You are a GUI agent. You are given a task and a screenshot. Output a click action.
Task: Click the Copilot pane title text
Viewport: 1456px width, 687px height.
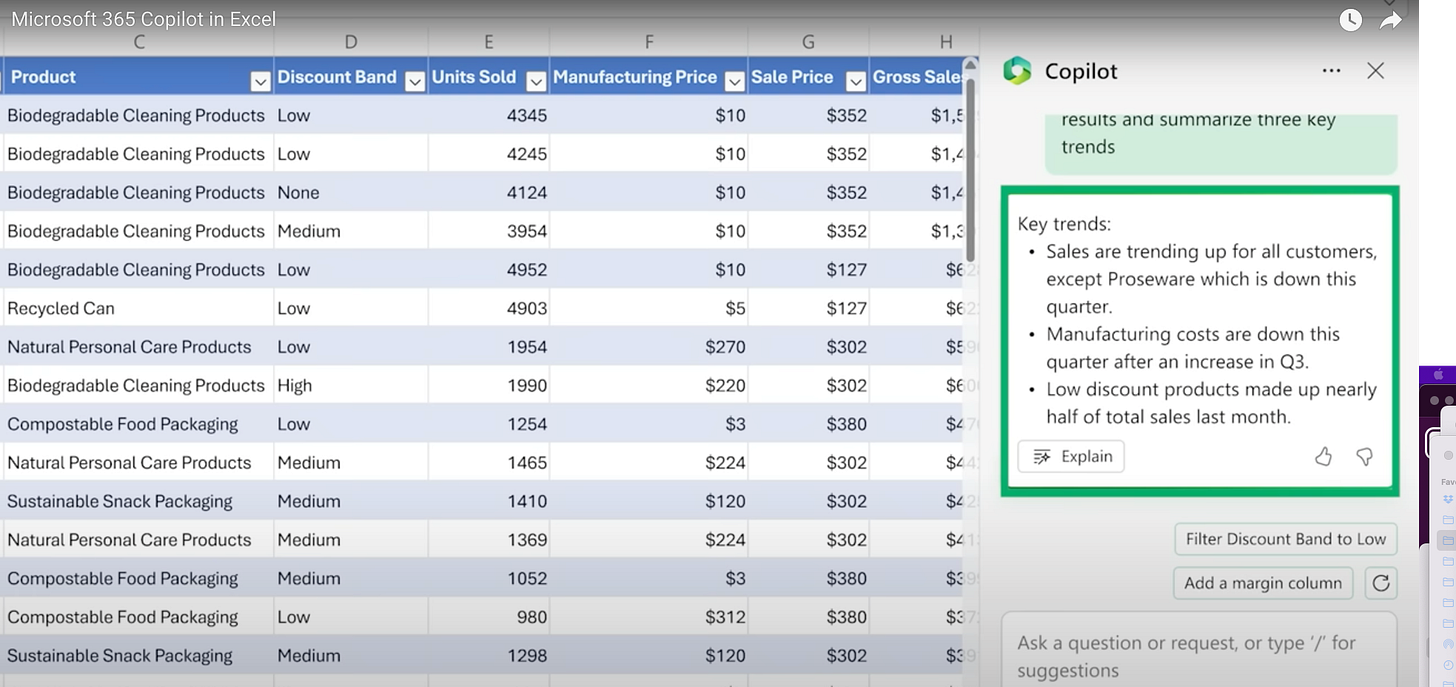[x=1081, y=71]
